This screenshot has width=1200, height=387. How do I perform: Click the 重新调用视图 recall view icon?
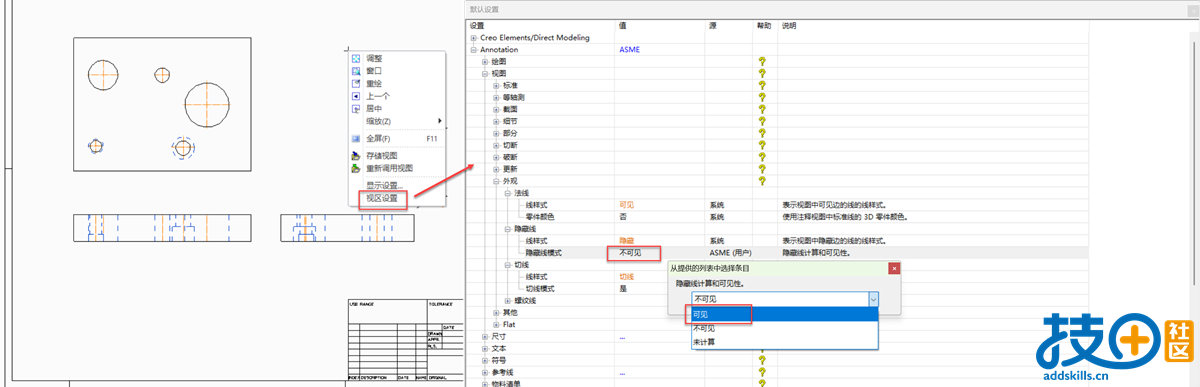pos(355,168)
